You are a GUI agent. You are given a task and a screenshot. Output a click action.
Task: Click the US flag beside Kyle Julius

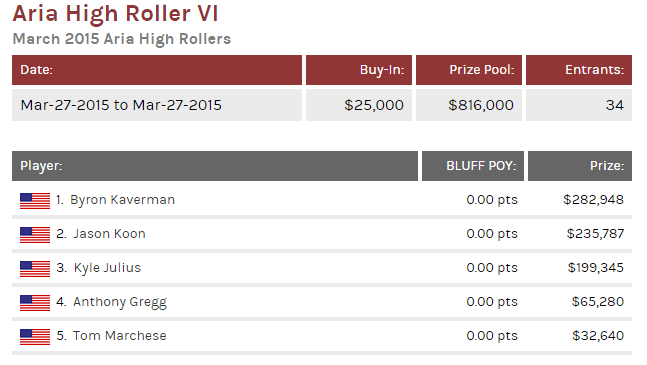tap(35, 269)
